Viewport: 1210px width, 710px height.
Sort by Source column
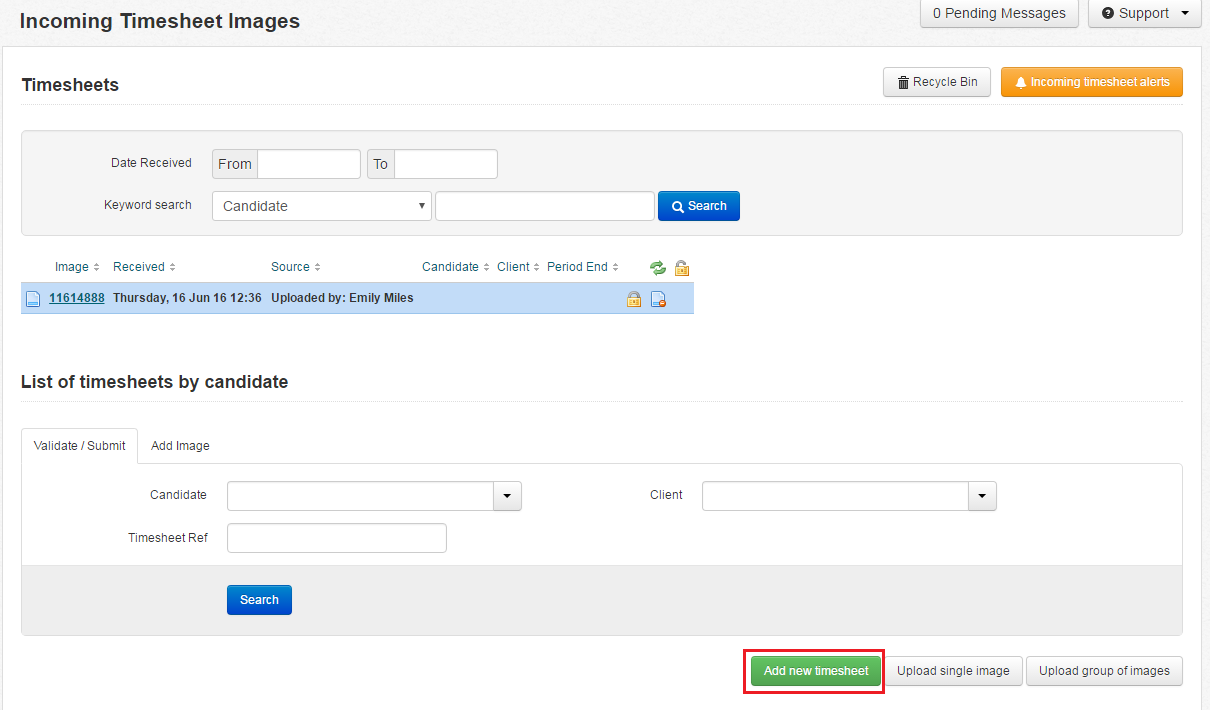pos(296,267)
